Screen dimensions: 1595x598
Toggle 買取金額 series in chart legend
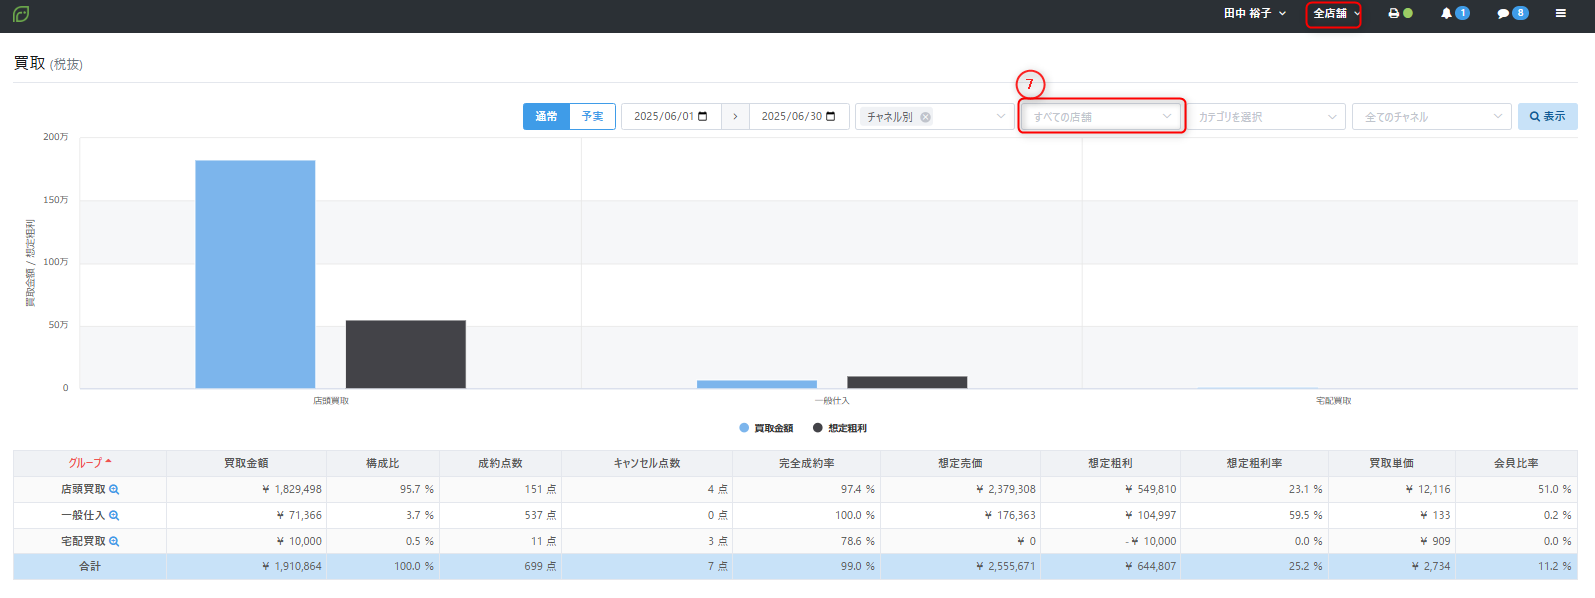[x=766, y=428]
